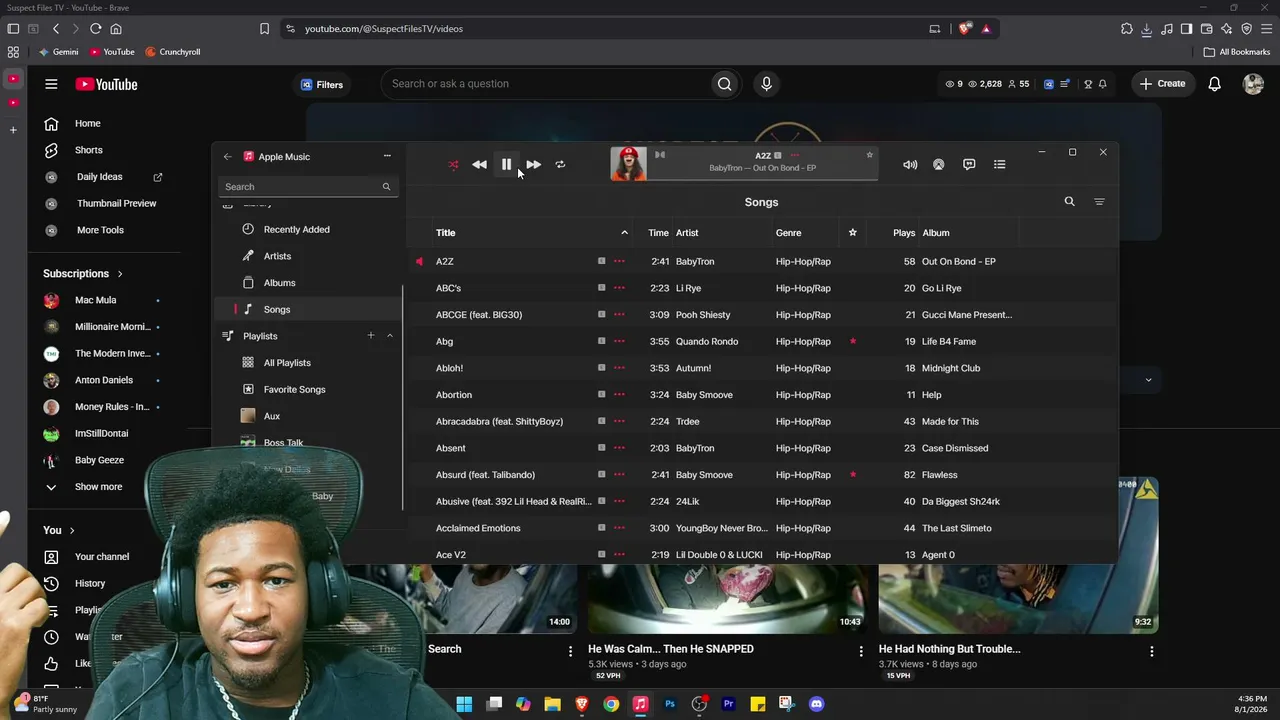Open menu for 'He Had Nothing But Trouble...'

pos(1152,651)
